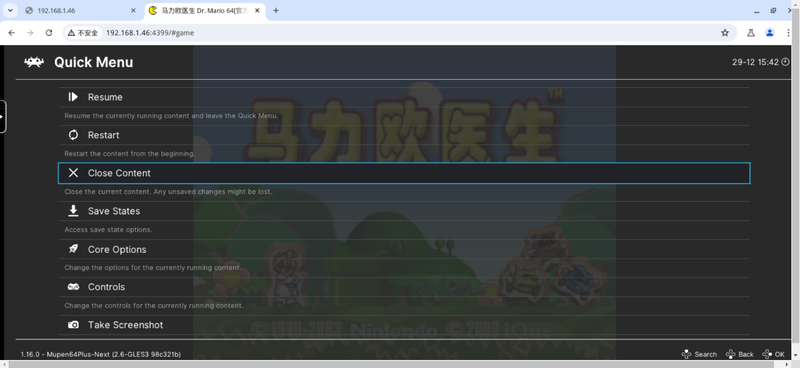
Task: Open a new browser tab
Action: pyautogui.click(x=276, y=10)
